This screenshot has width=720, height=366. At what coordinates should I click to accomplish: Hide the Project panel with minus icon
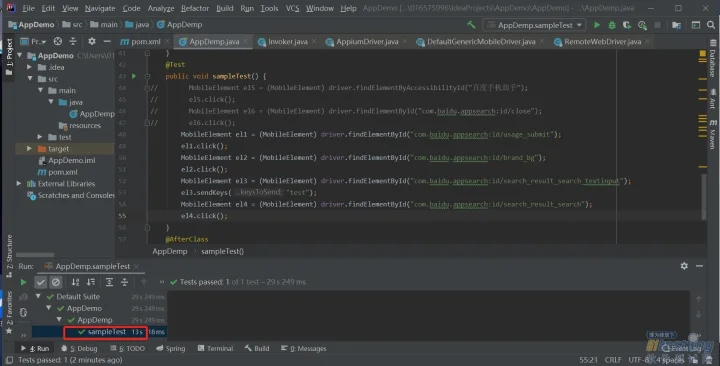(107, 41)
